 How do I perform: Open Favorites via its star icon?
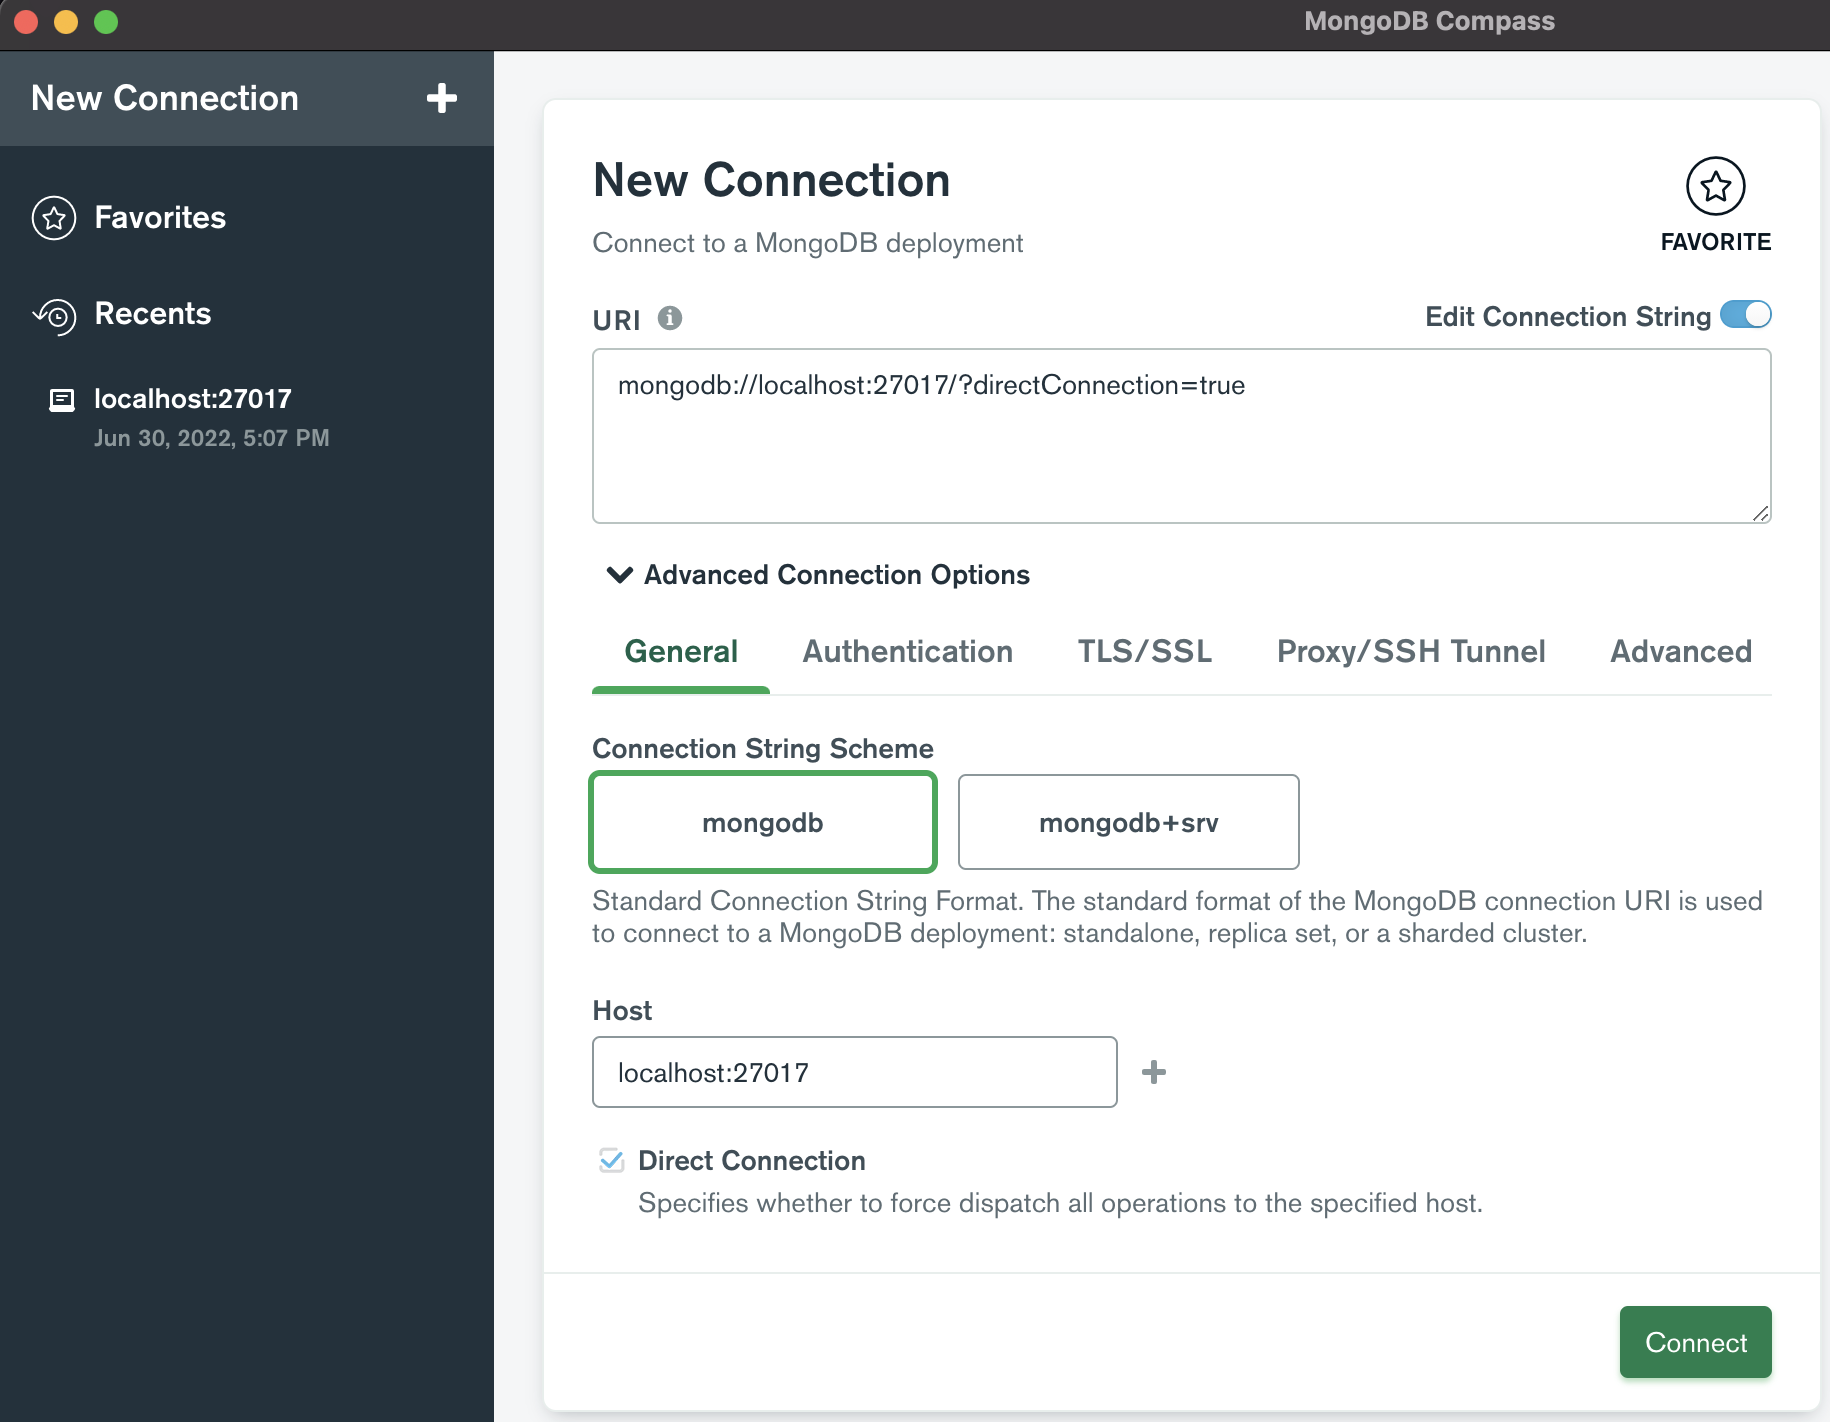(54, 218)
